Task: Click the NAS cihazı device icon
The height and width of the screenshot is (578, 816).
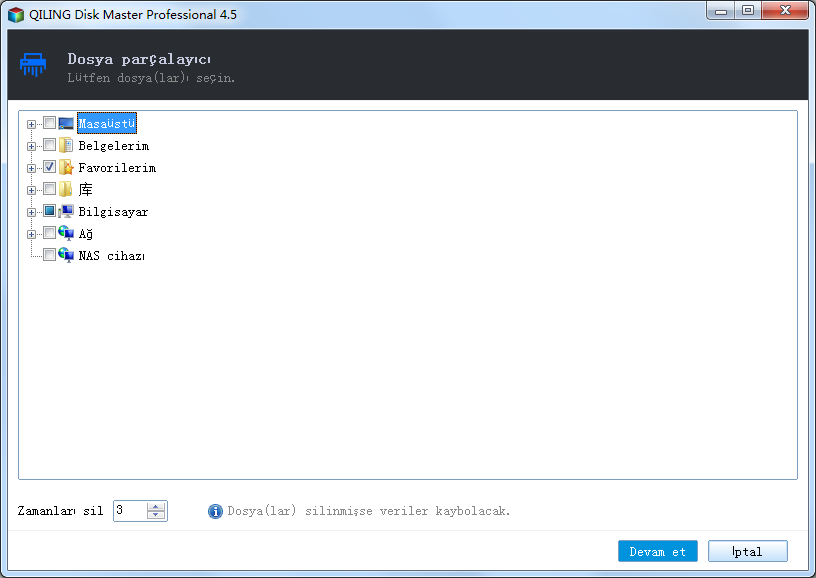Action: (66, 255)
